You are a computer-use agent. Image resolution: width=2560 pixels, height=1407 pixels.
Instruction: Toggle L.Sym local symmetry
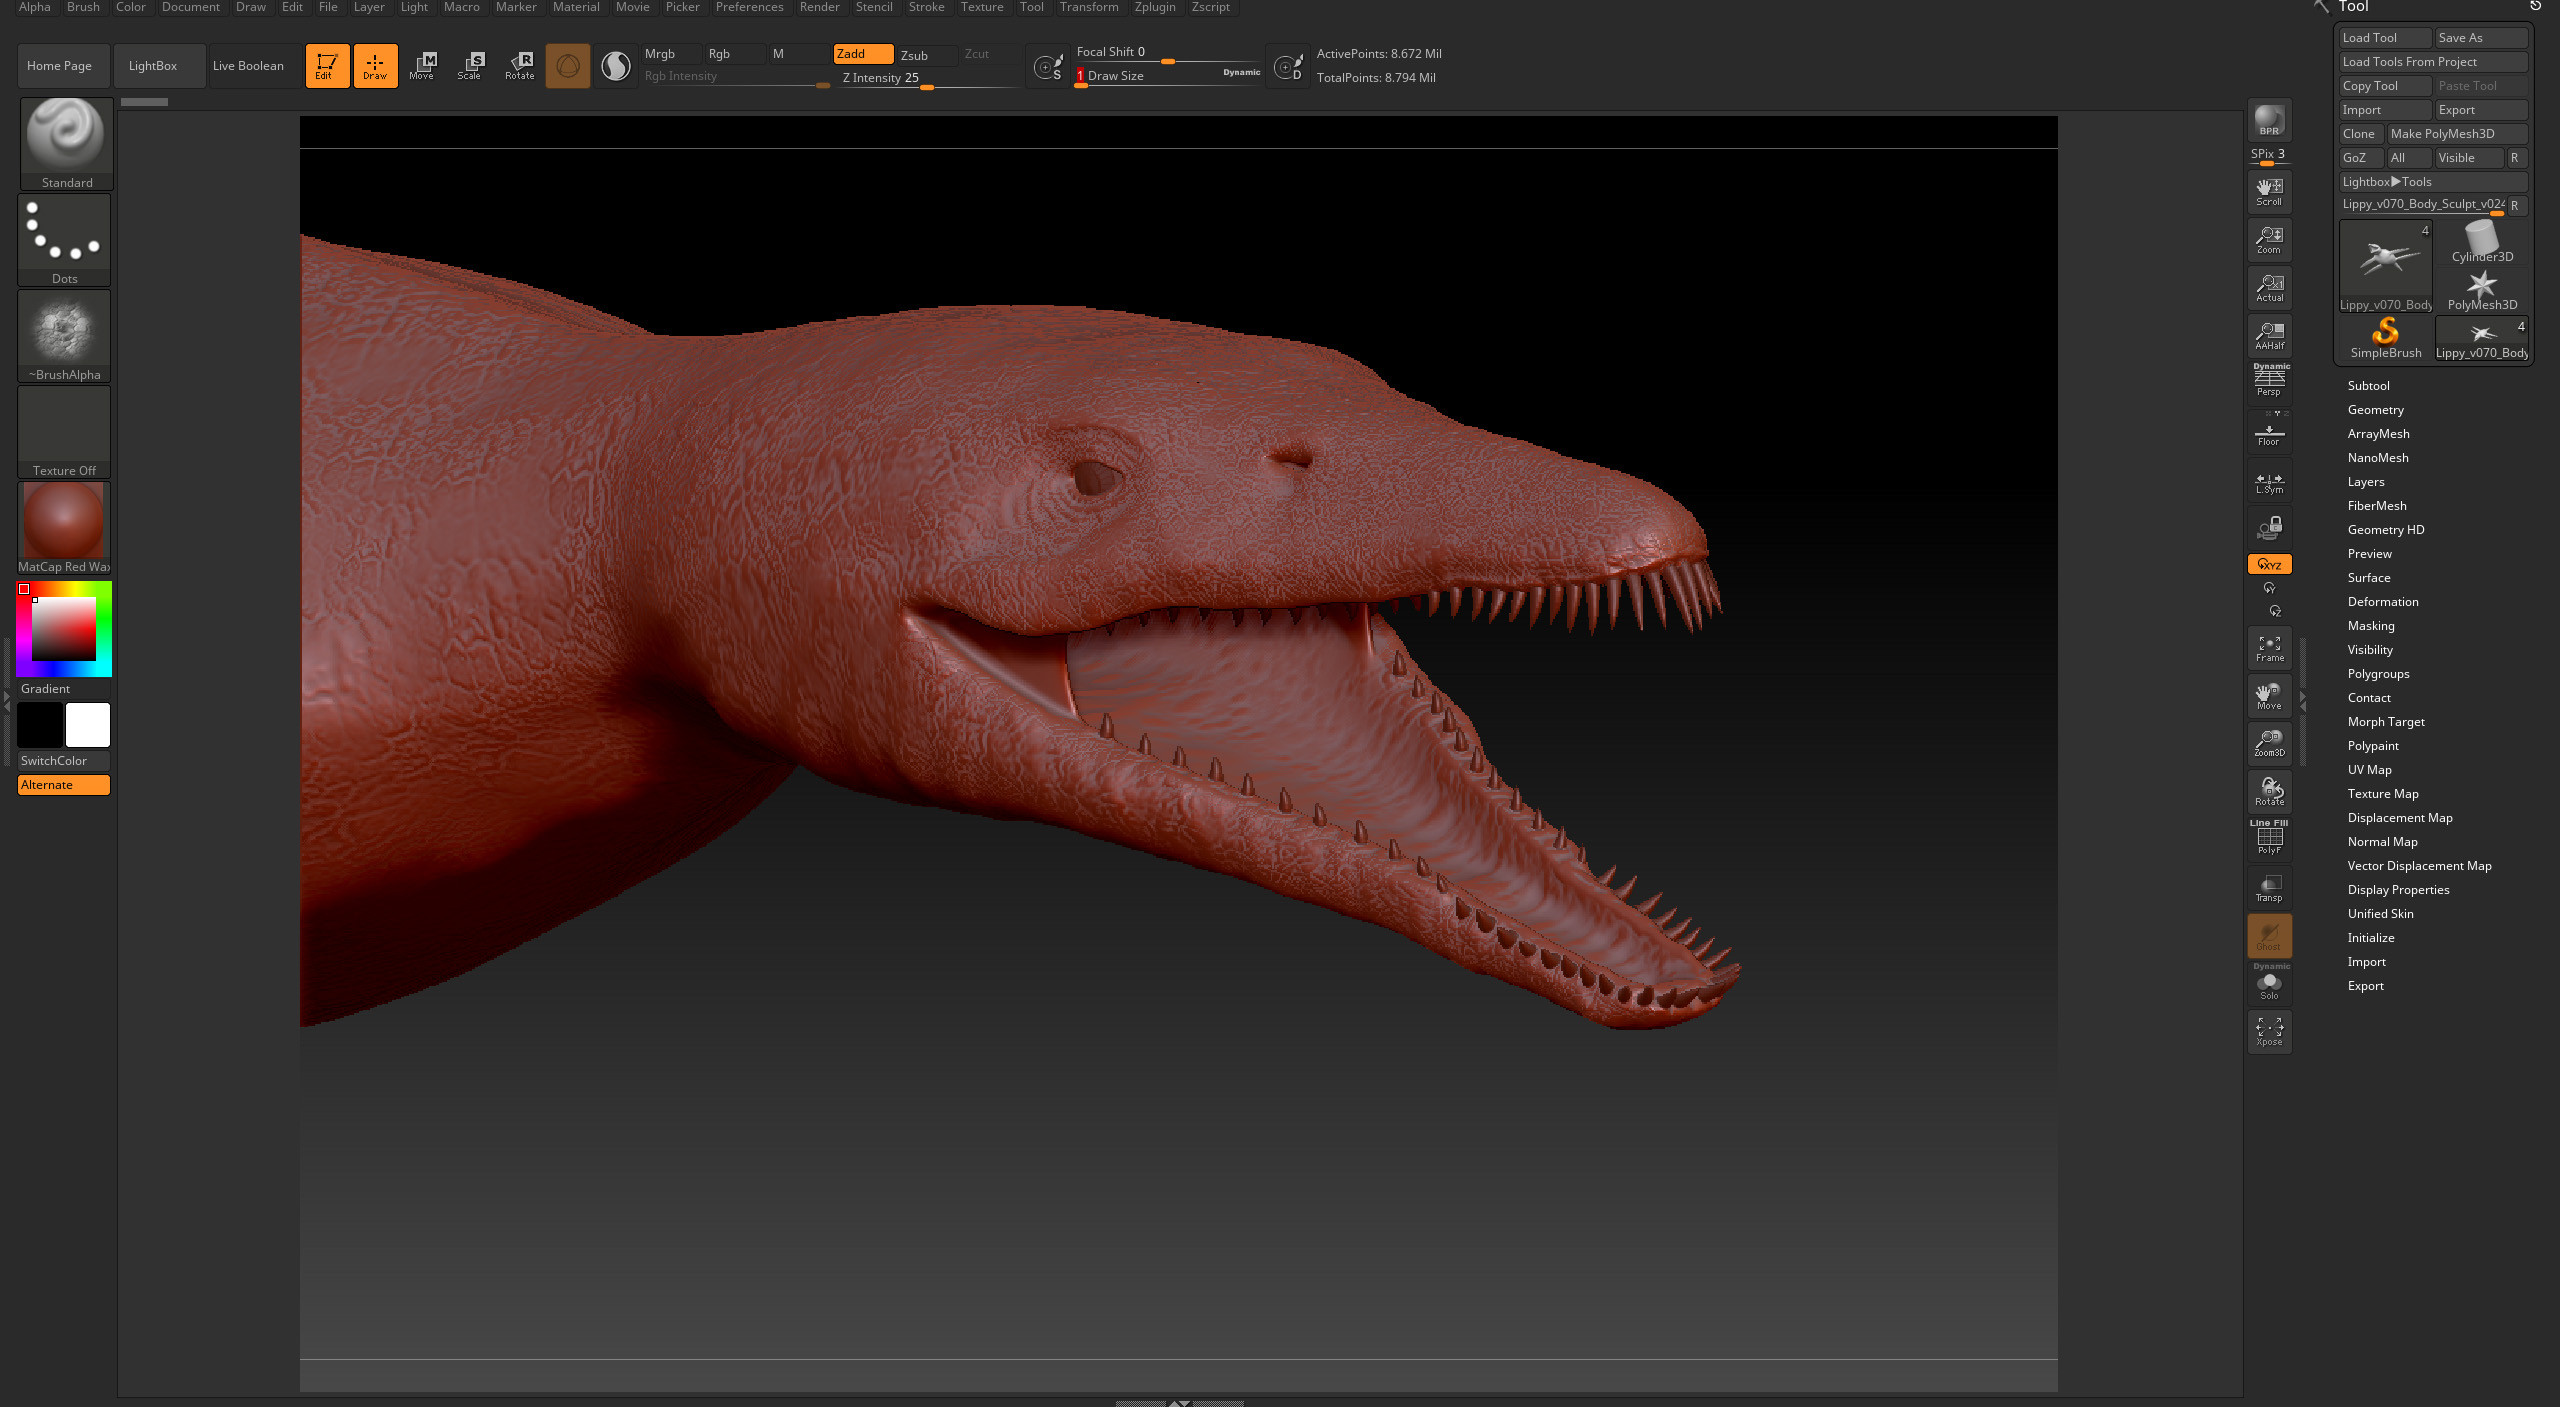pos(2269,481)
